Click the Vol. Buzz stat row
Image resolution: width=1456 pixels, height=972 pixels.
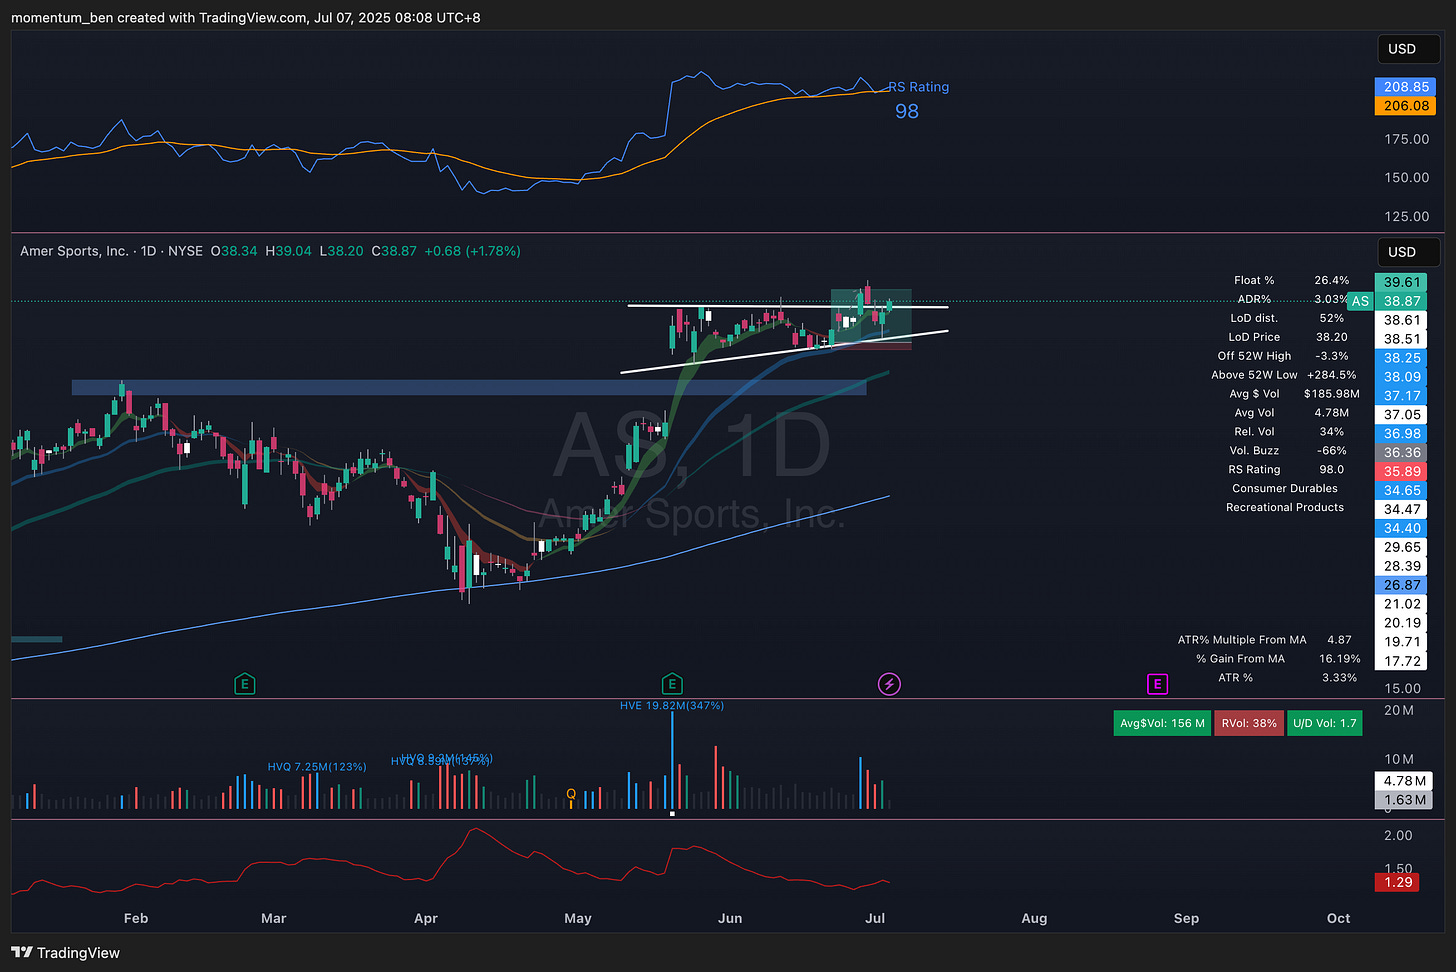1288,451
